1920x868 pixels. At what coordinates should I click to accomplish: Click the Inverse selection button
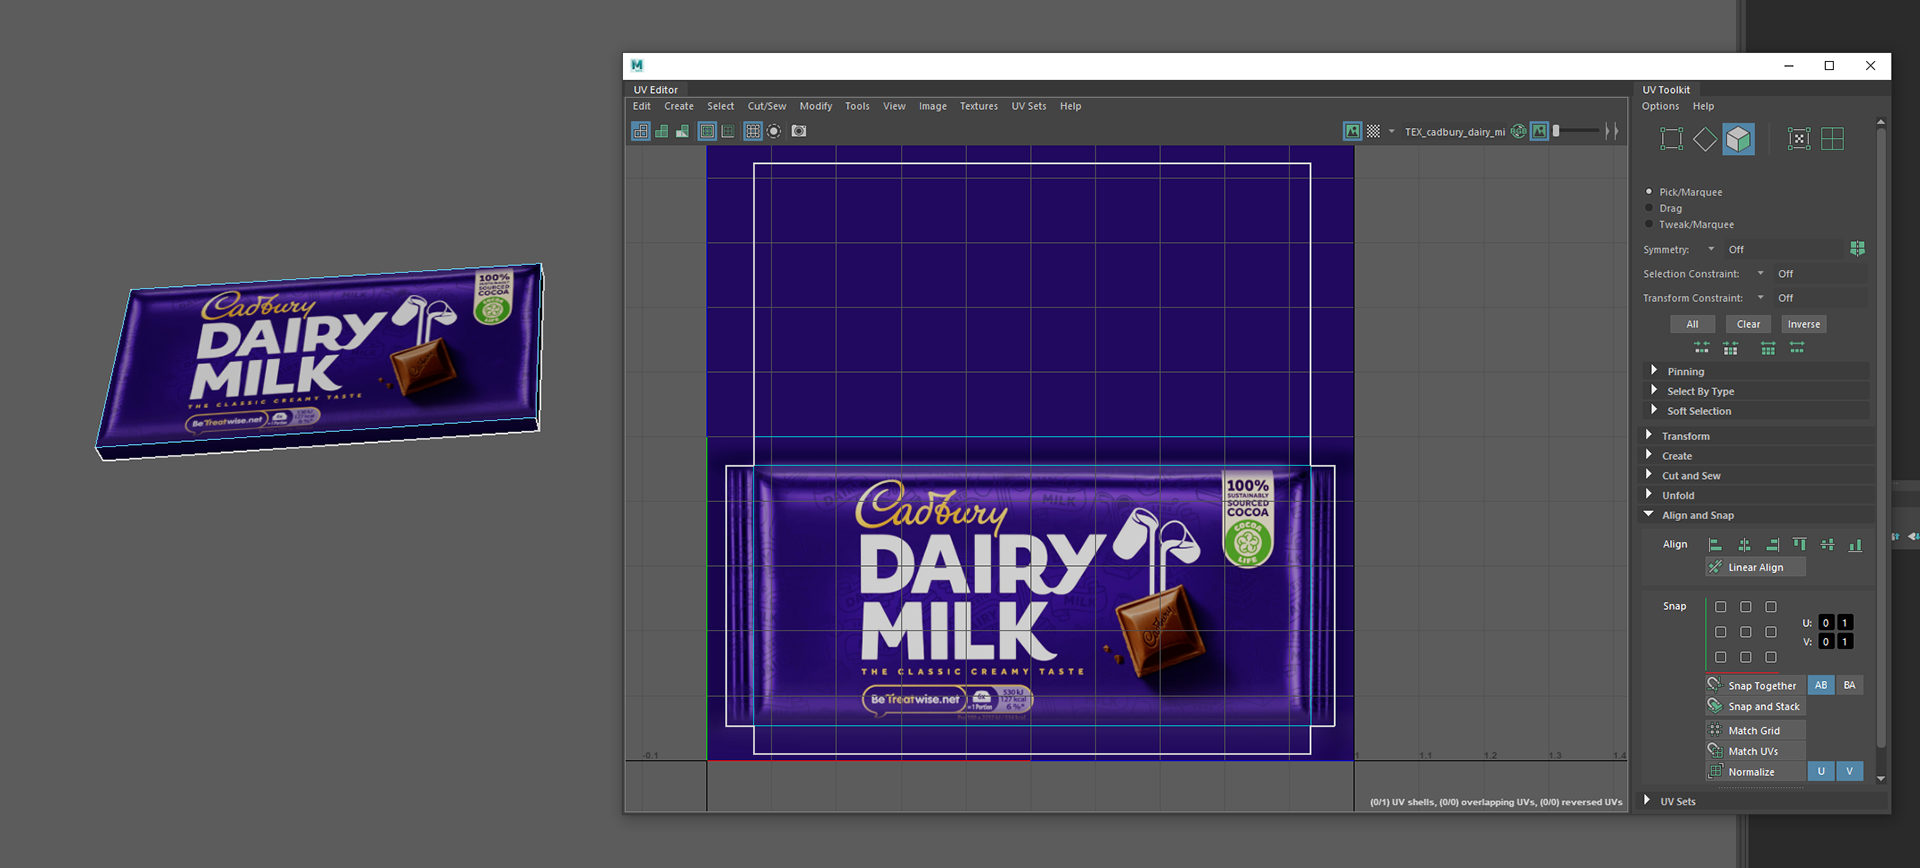click(x=1804, y=324)
